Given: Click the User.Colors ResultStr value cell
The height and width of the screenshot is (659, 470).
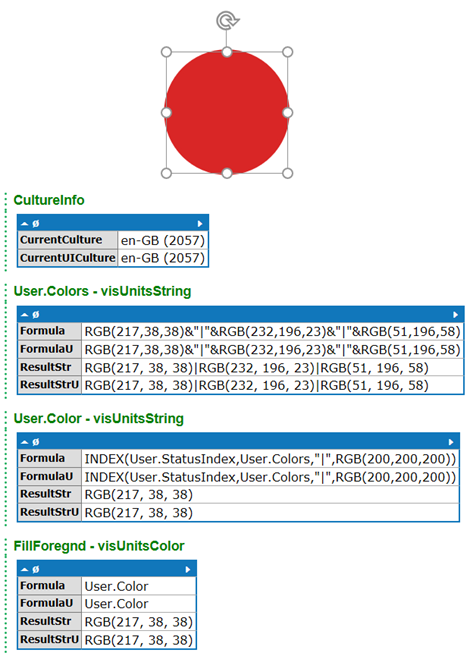Looking at the screenshot, I should (x=272, y=368).
